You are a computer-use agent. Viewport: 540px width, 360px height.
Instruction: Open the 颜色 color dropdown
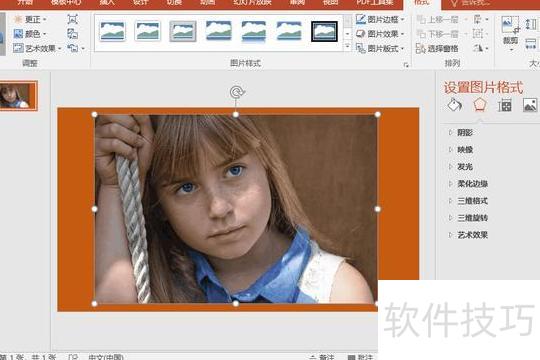(x=30, y=34)
